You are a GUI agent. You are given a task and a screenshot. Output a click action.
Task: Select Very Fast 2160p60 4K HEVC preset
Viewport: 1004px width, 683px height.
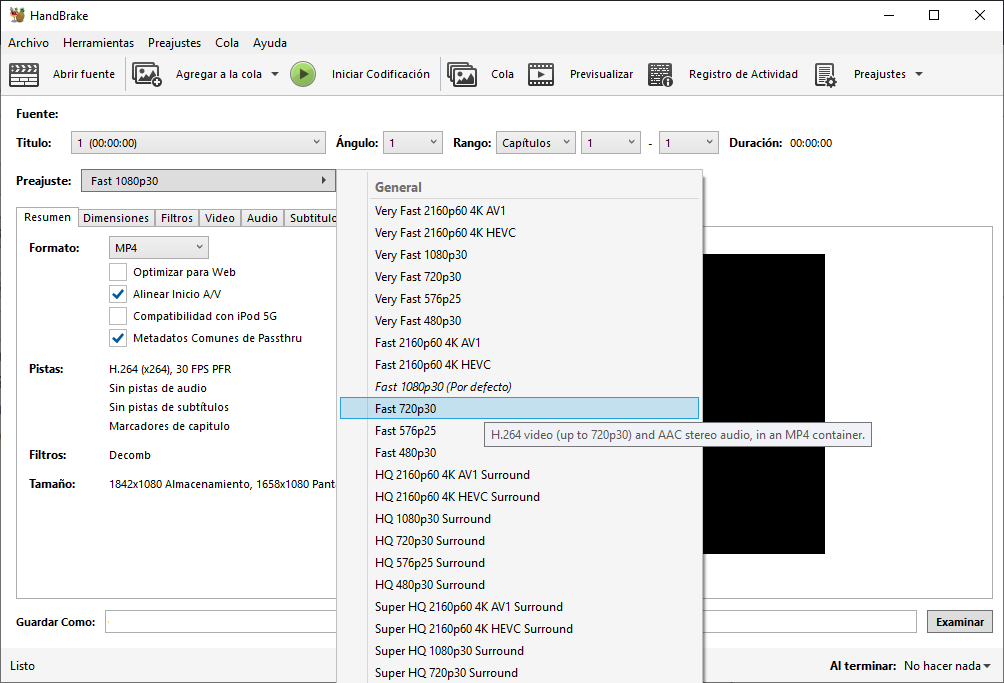click(519, 233)
